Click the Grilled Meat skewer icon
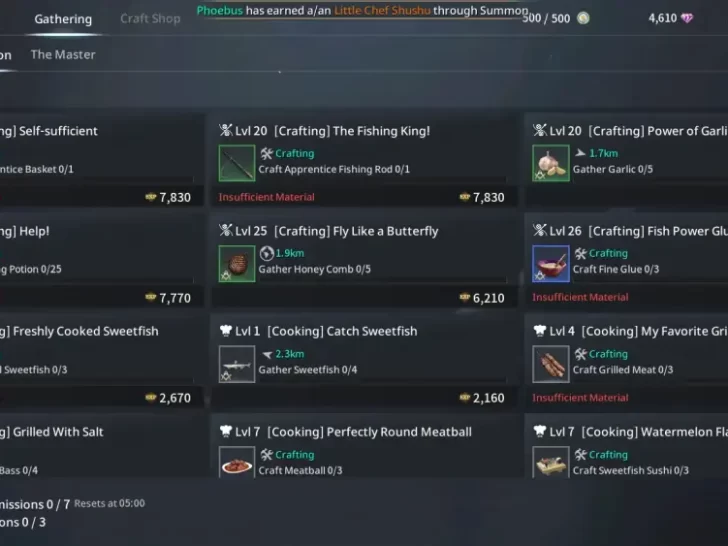 551,364
